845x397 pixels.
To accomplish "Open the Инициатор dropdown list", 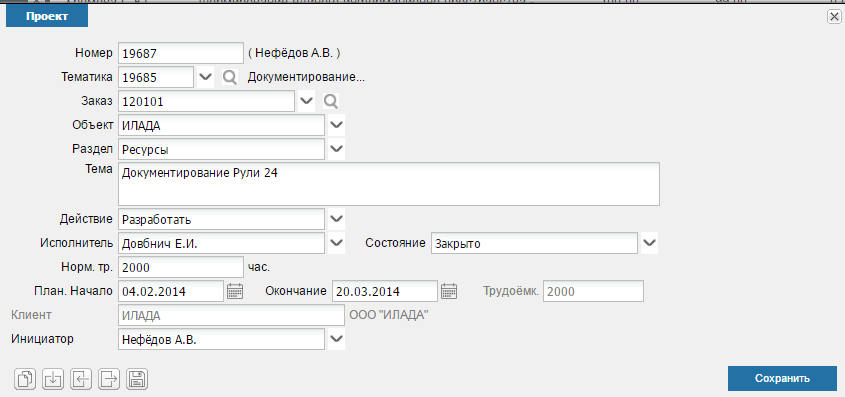I will coord(336,339).
